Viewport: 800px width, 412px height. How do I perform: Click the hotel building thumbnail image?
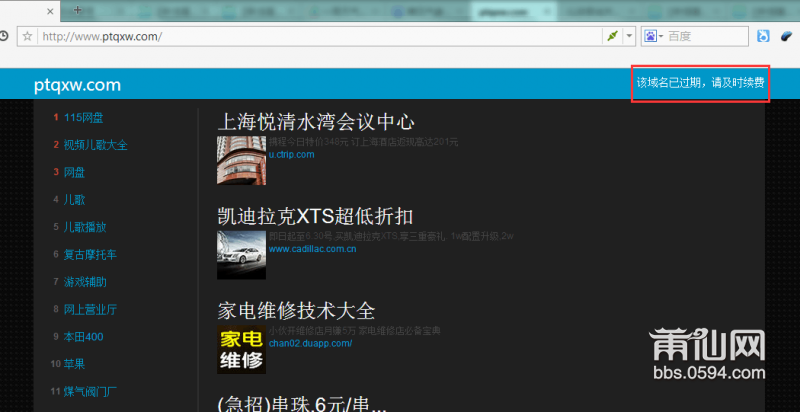(241, 160)
